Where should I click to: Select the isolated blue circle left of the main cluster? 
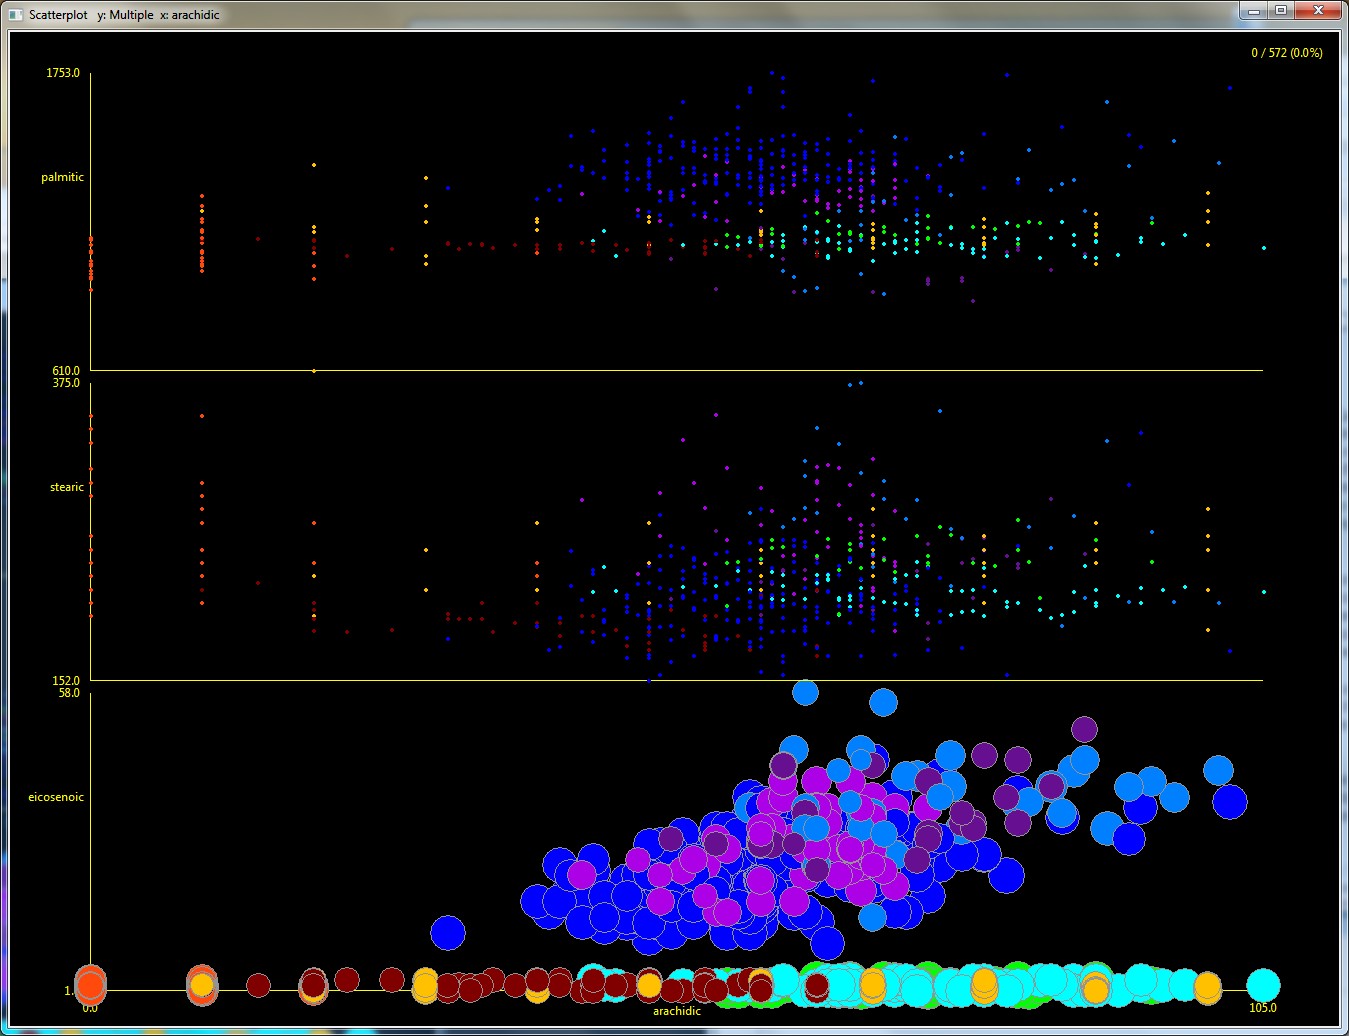(448, 933)
